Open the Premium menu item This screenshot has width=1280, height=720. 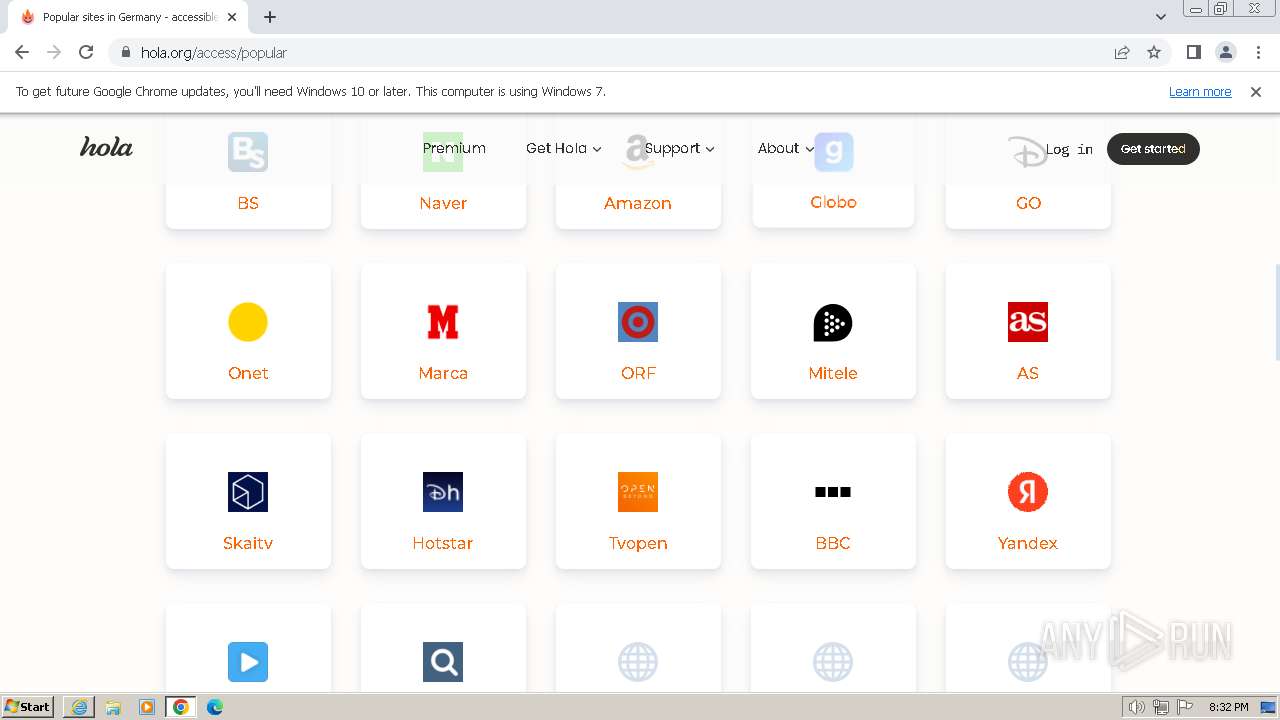[x=454, y=148]
